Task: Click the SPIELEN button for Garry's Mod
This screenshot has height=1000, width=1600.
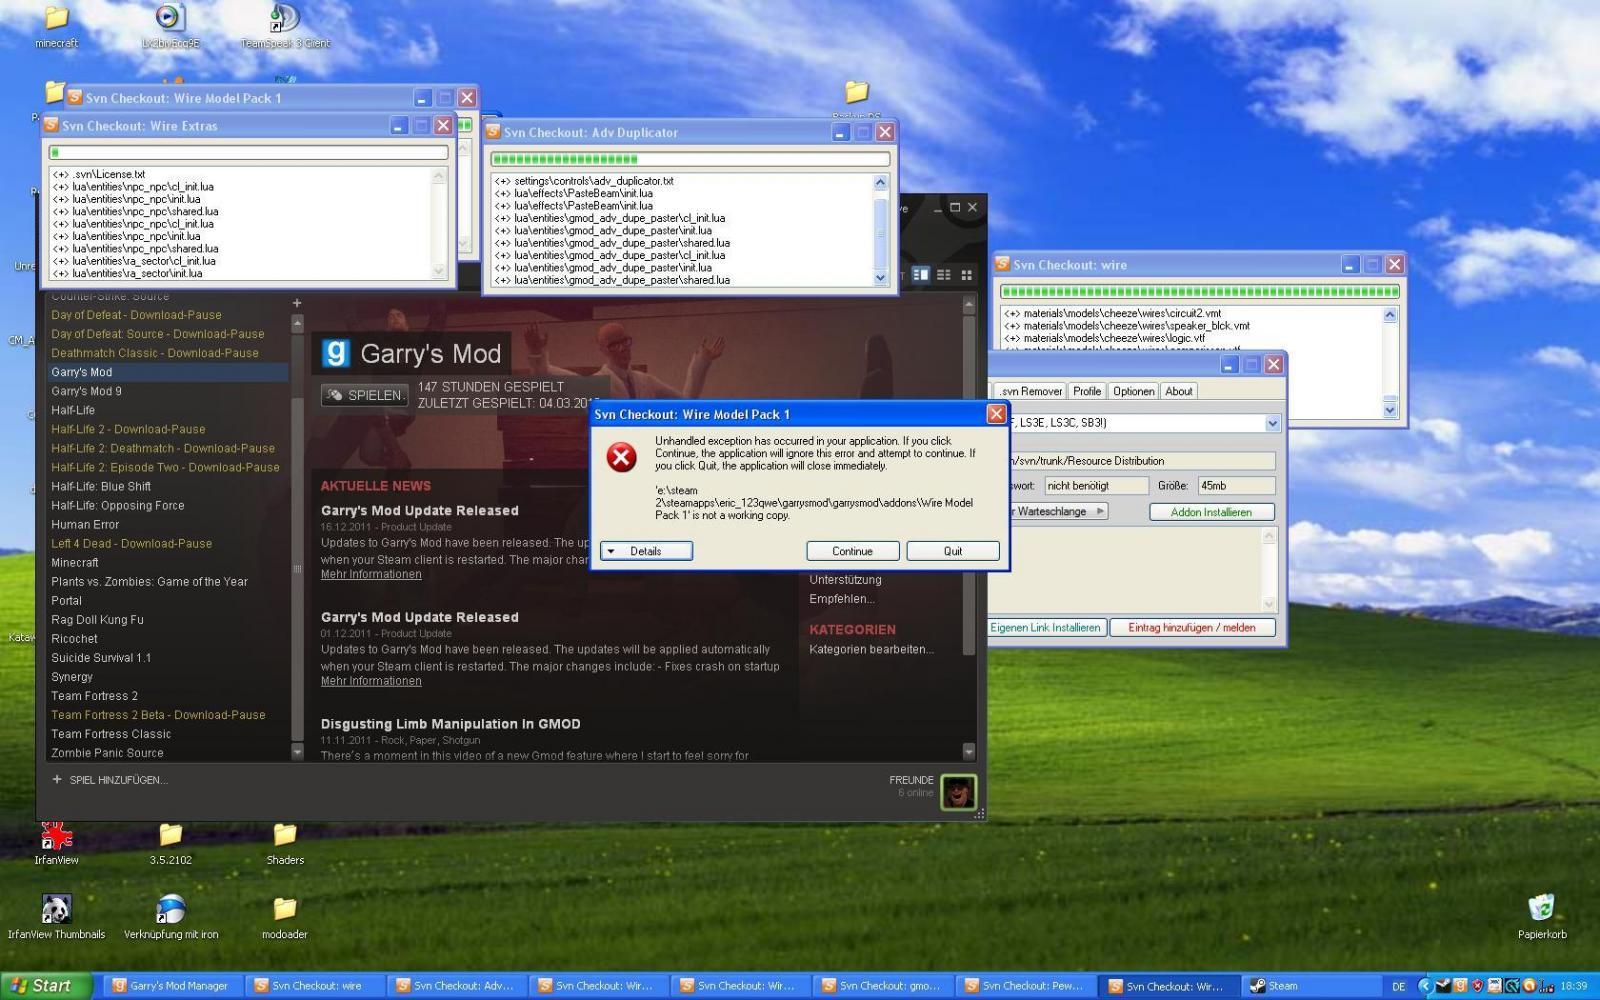Action: (x=365, y=395)
